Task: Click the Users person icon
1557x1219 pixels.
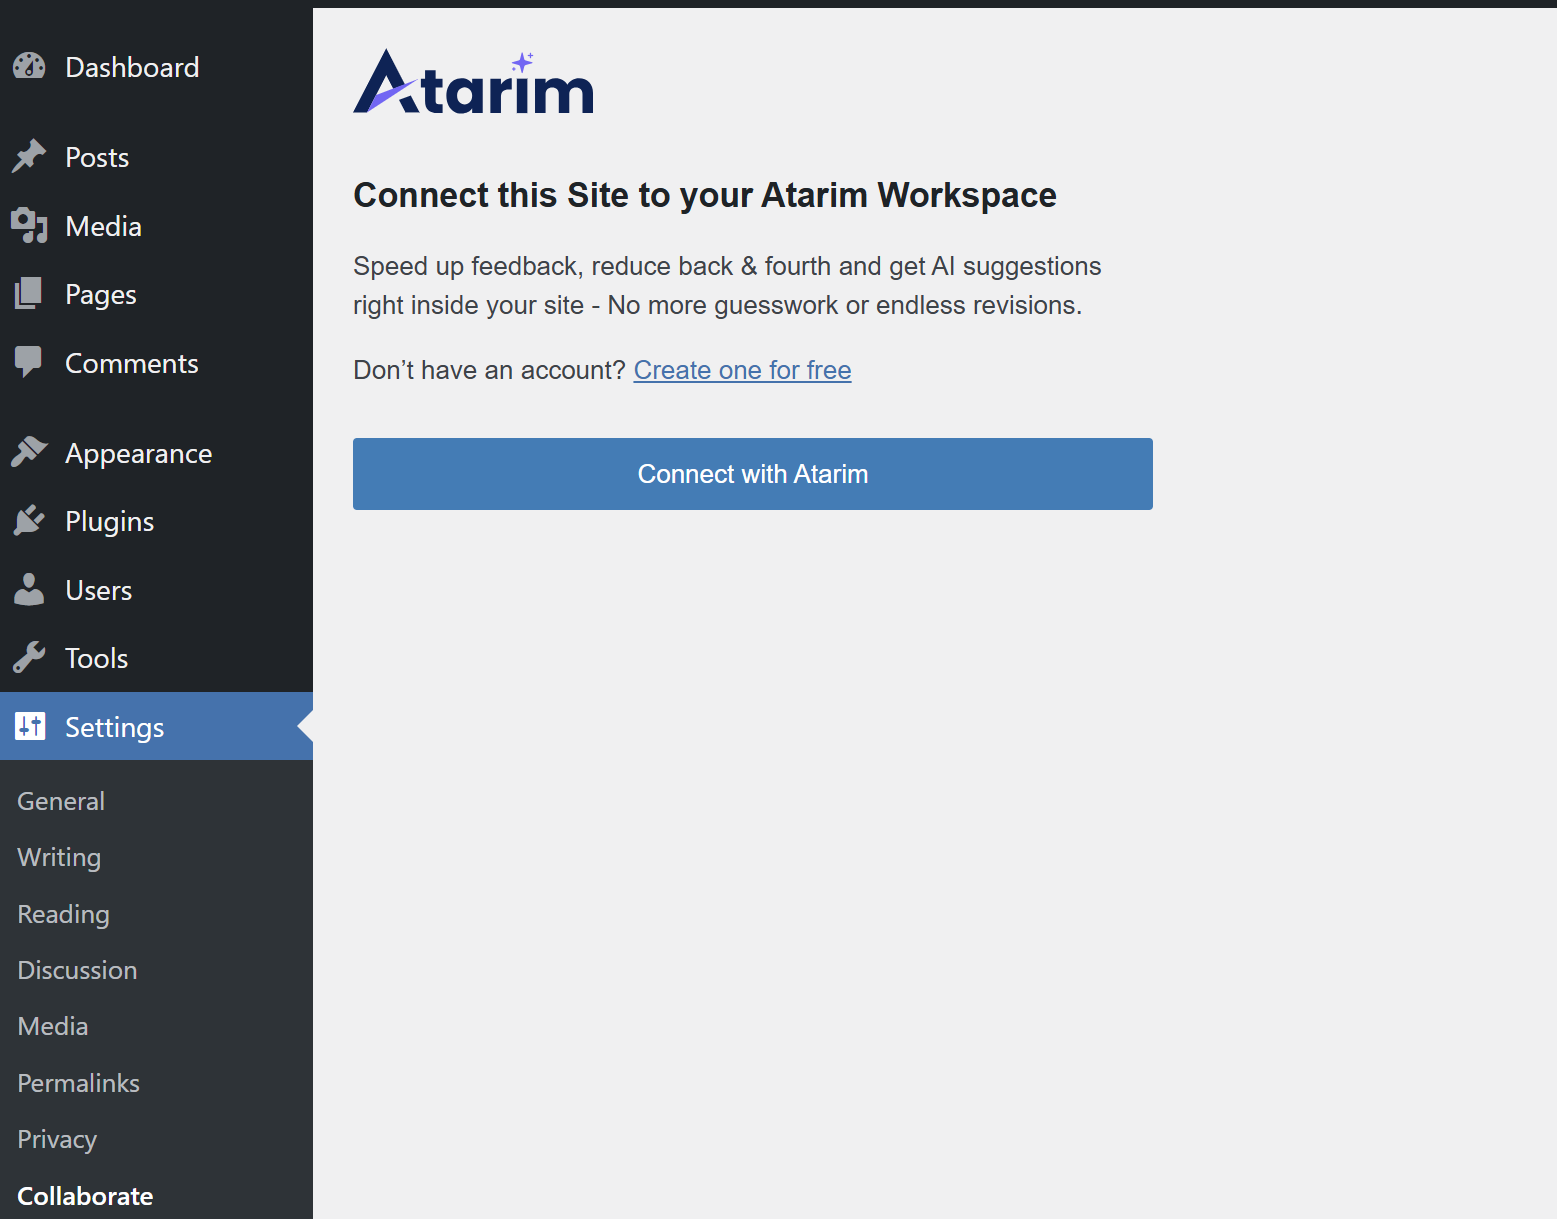Action: [x=29, y=590]
